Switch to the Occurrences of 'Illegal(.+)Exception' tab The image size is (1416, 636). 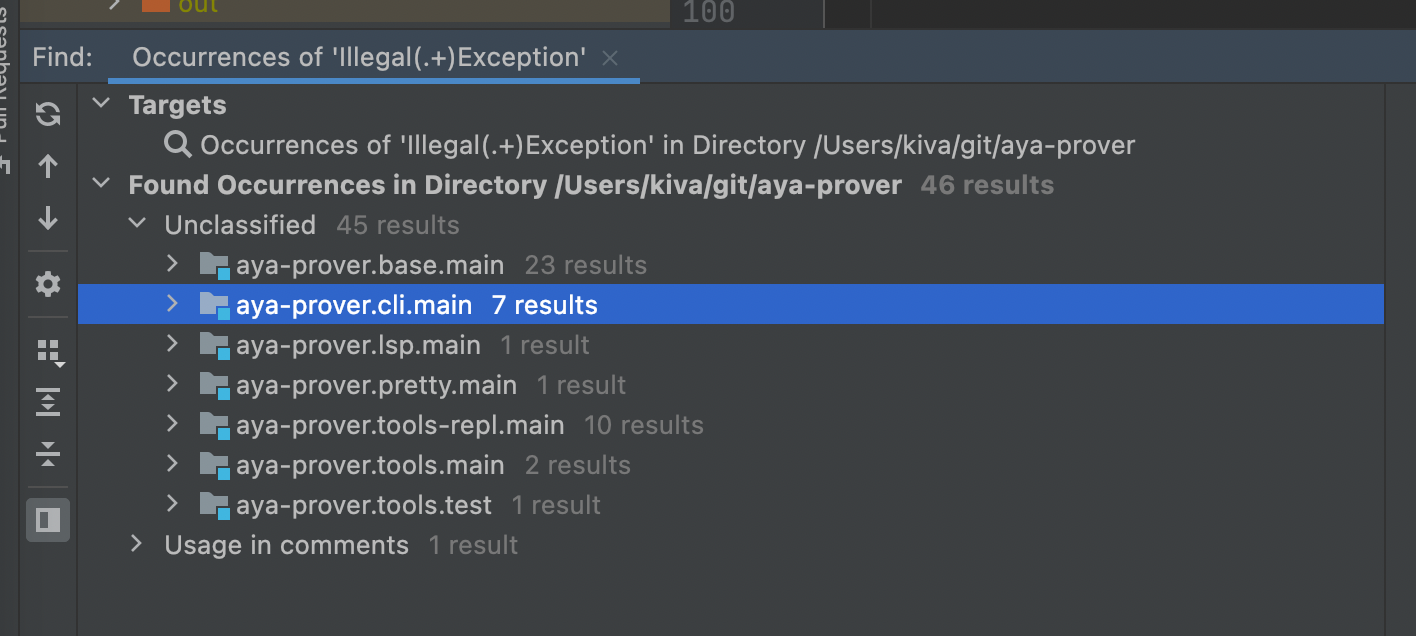pos(360,57)
